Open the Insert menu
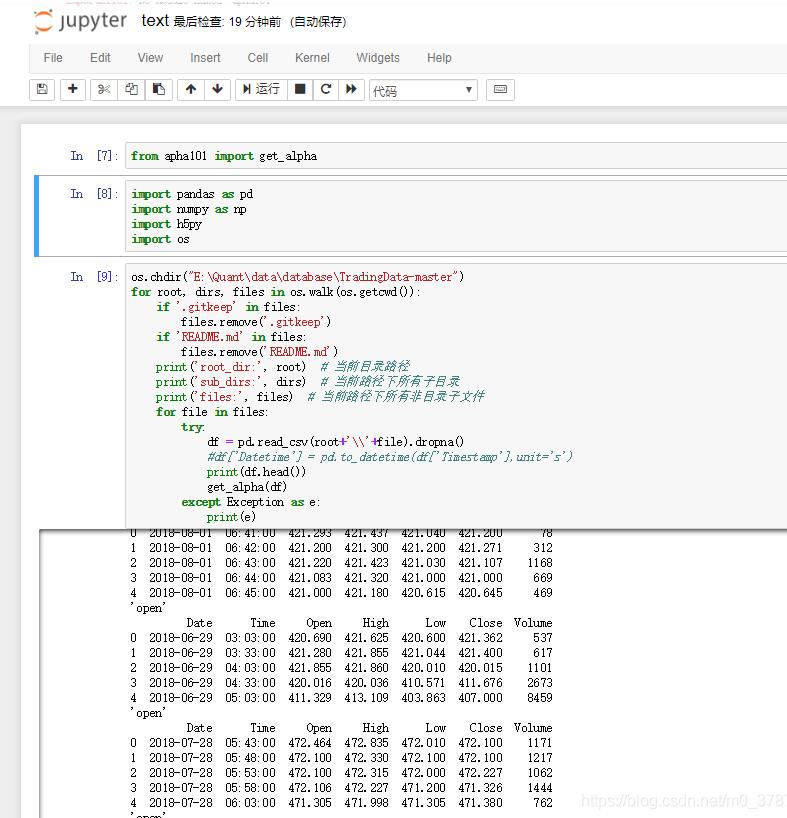Viewport: 787px width, 818px height. pyautogui.click(x=205, y=58)
